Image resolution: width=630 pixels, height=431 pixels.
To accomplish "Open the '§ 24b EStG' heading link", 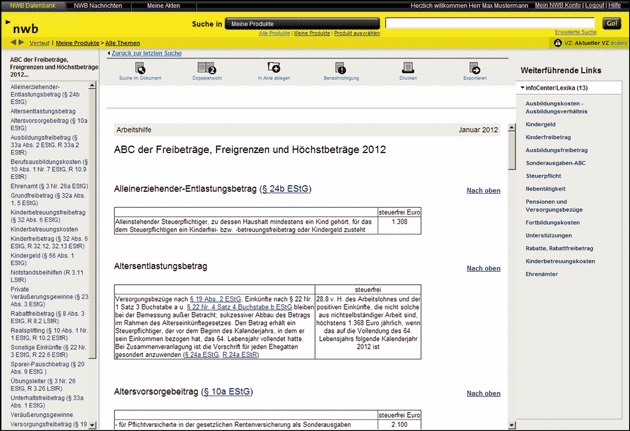I will coord(286,187).
